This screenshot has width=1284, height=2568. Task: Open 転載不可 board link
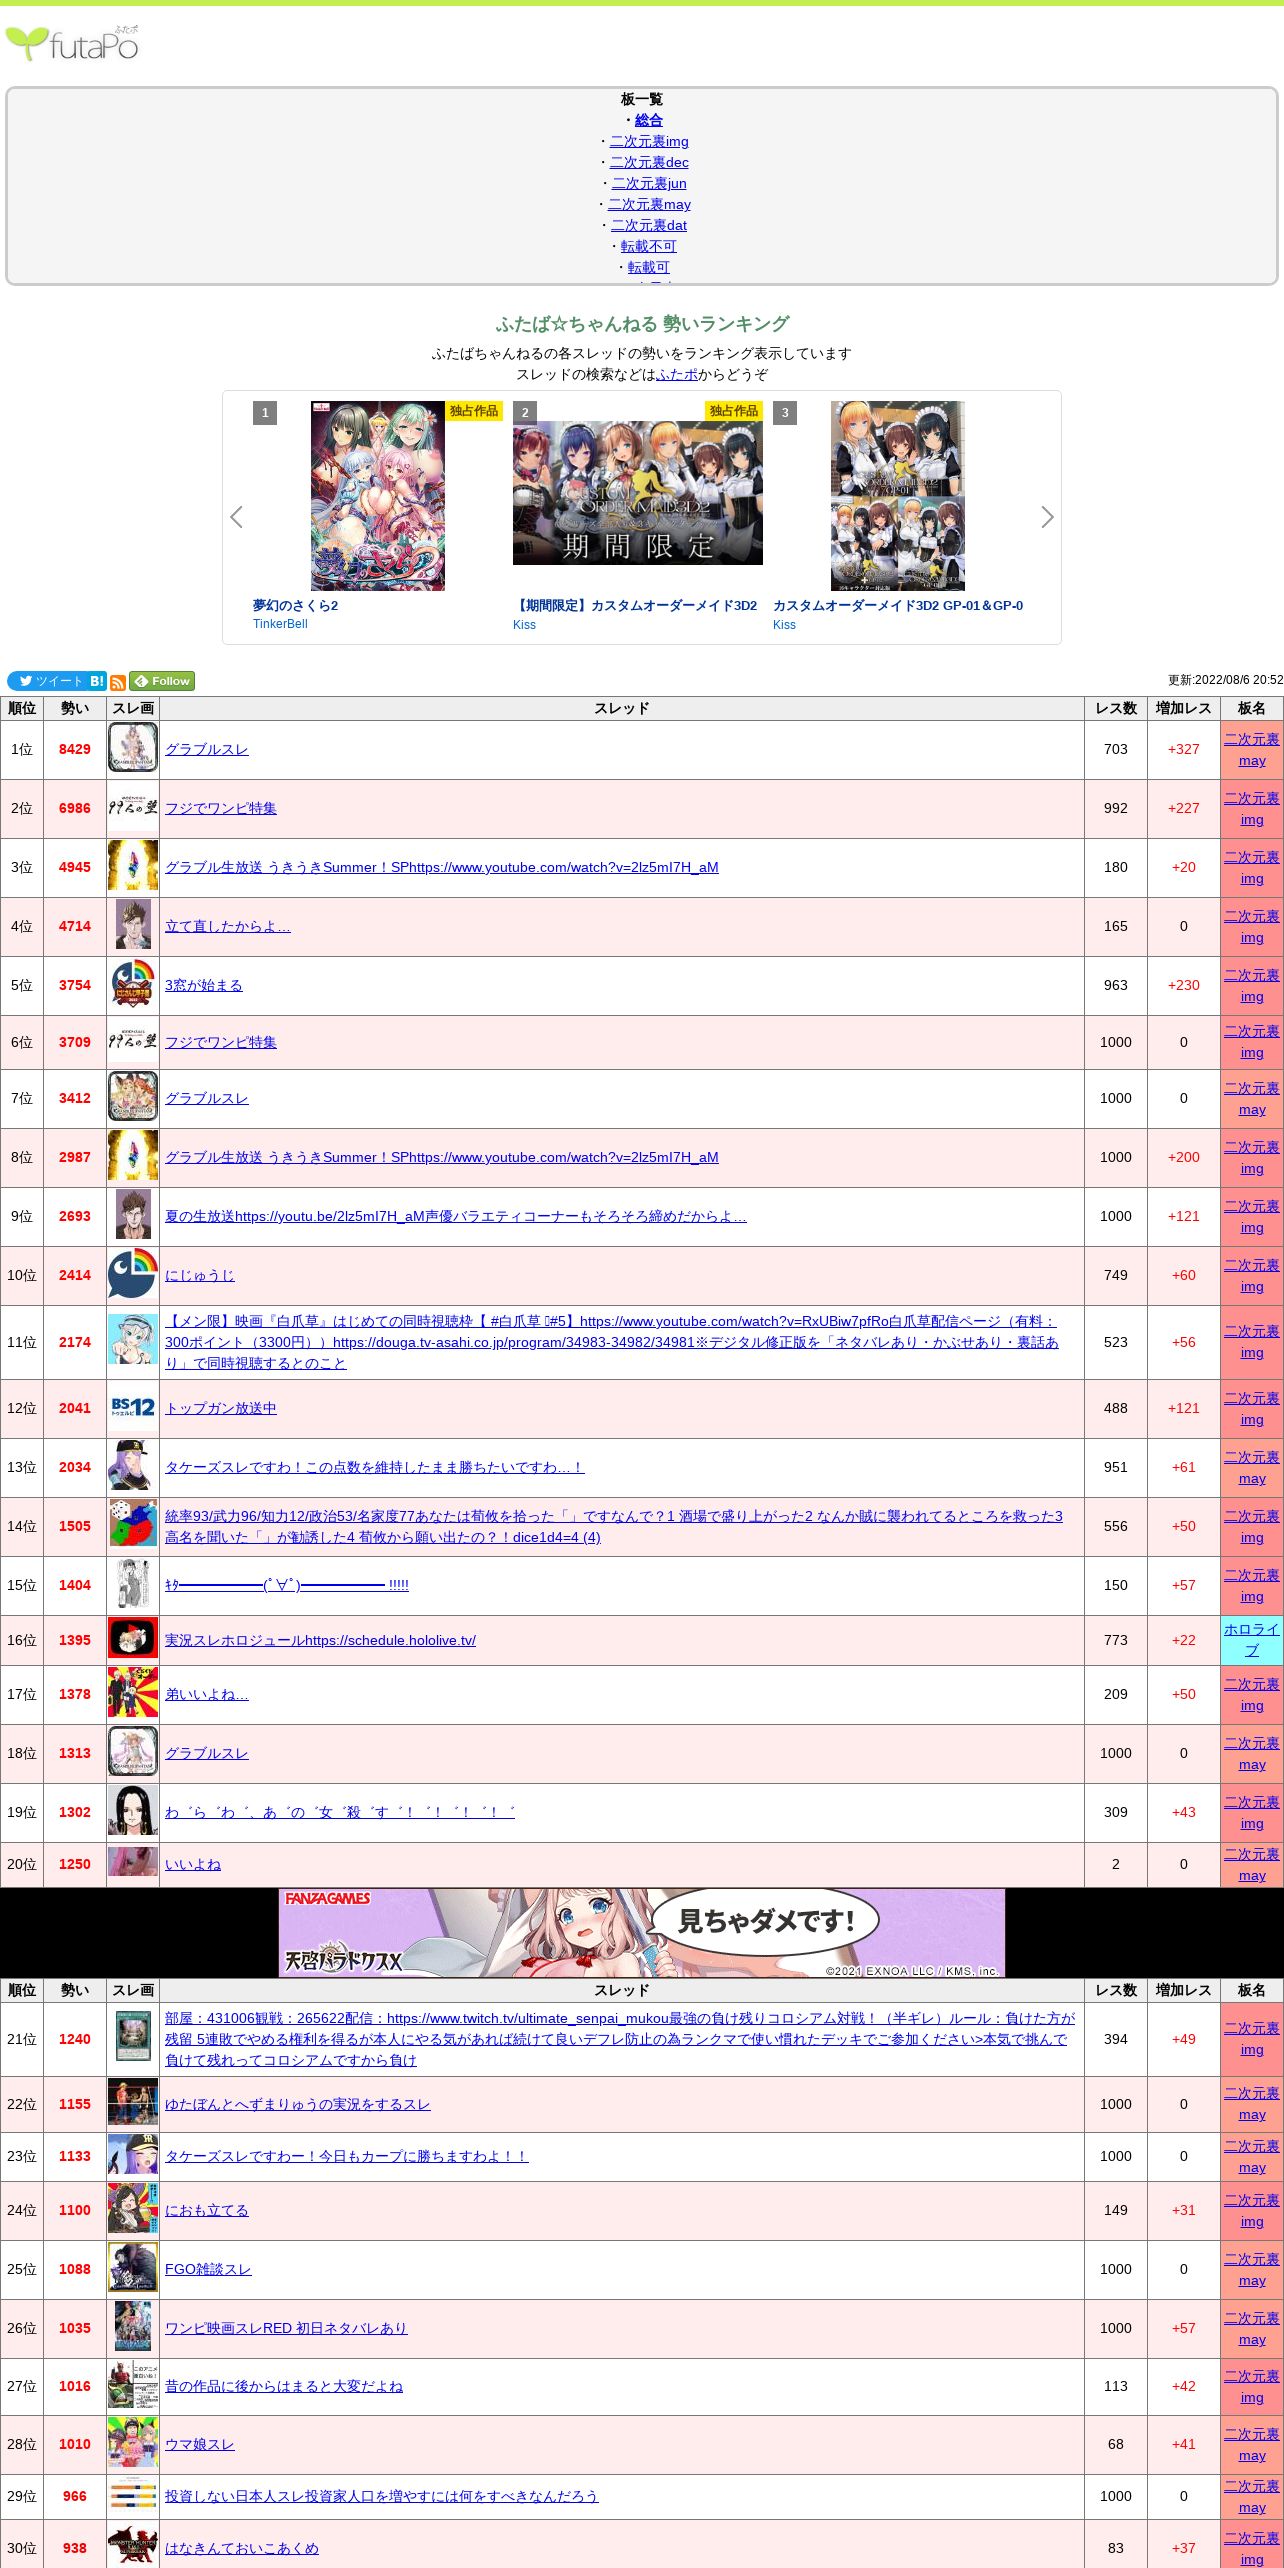(649, 246)
